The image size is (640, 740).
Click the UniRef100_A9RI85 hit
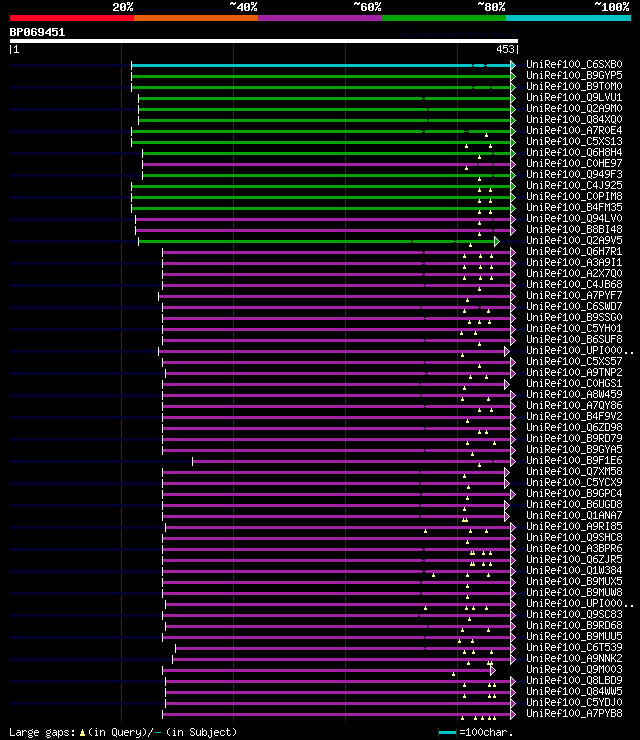point(574,526)
